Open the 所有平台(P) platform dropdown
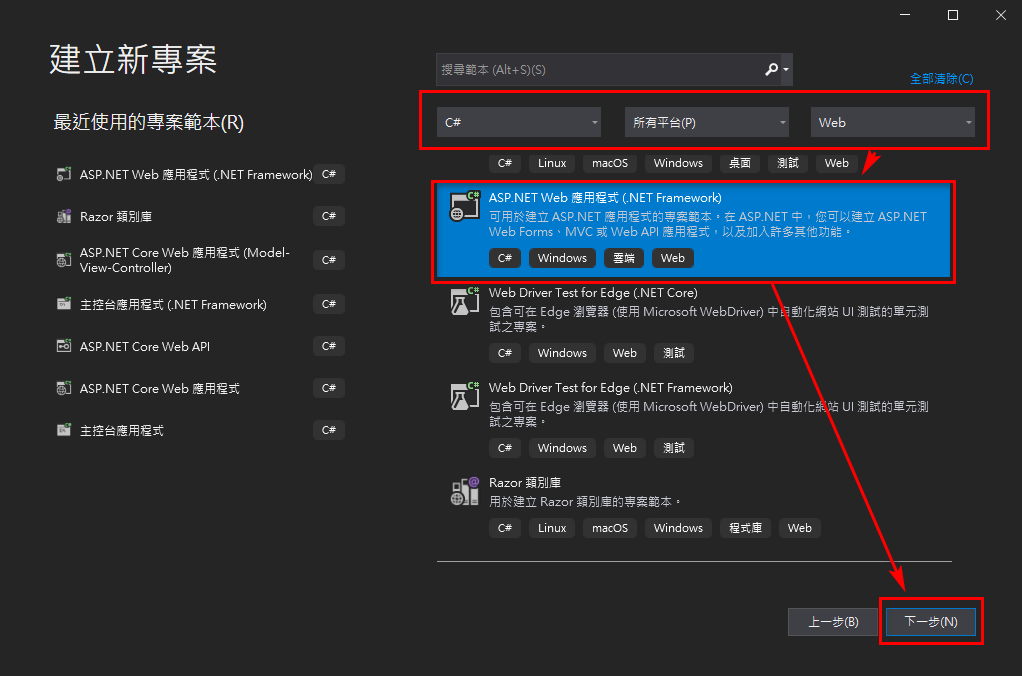The width and height of the screenshot is (1022, 676). pos(707,122)
